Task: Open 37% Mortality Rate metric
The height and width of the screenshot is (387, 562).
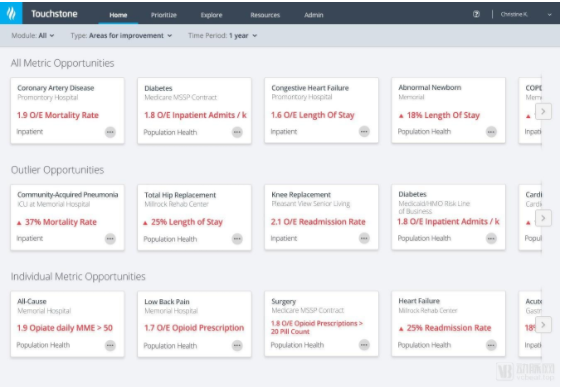Action: point(57,222)
